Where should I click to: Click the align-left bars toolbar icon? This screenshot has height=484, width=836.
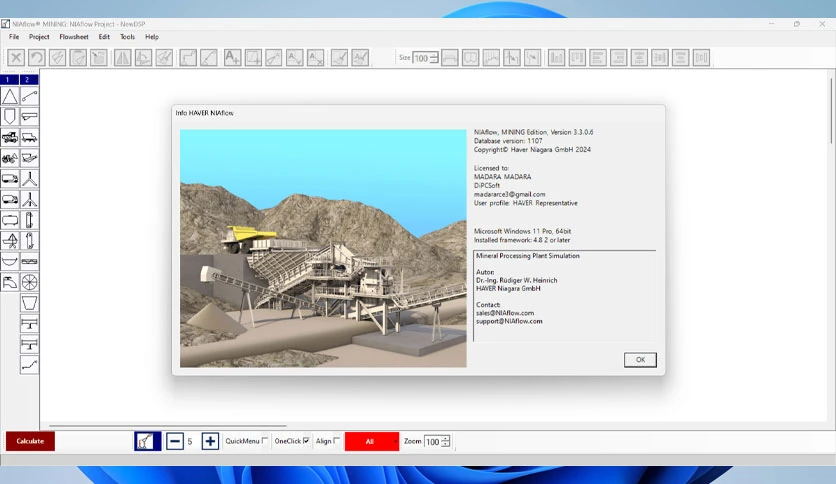pyautogui.click(x=598, y=57)
